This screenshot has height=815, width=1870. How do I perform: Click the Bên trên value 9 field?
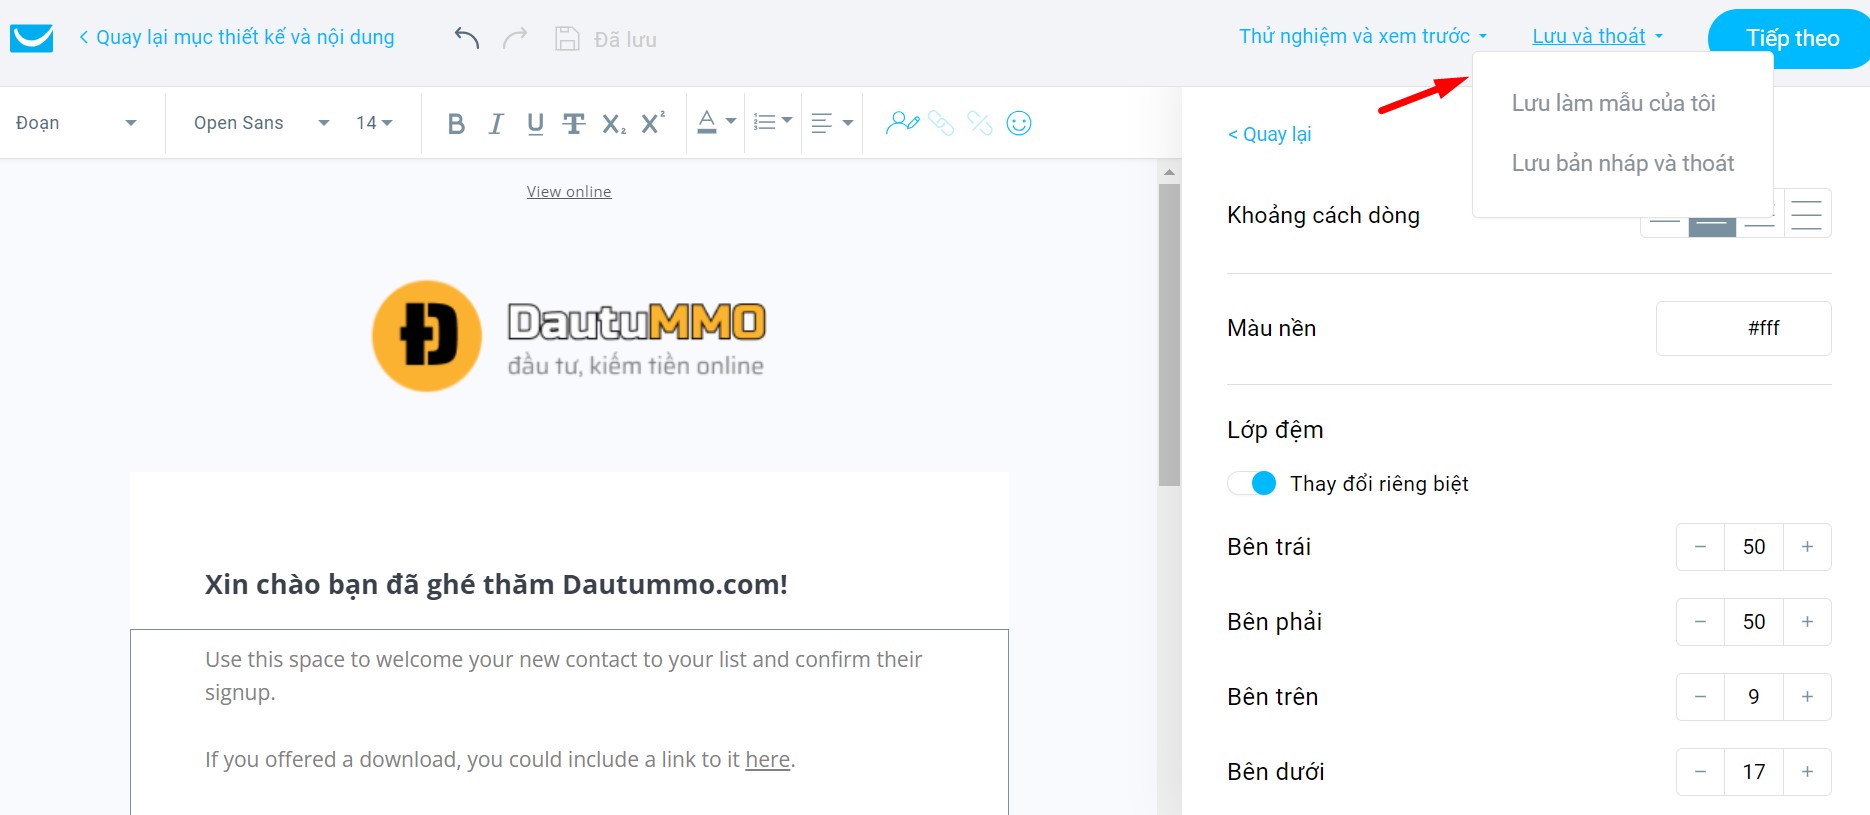click(1754, 697)
